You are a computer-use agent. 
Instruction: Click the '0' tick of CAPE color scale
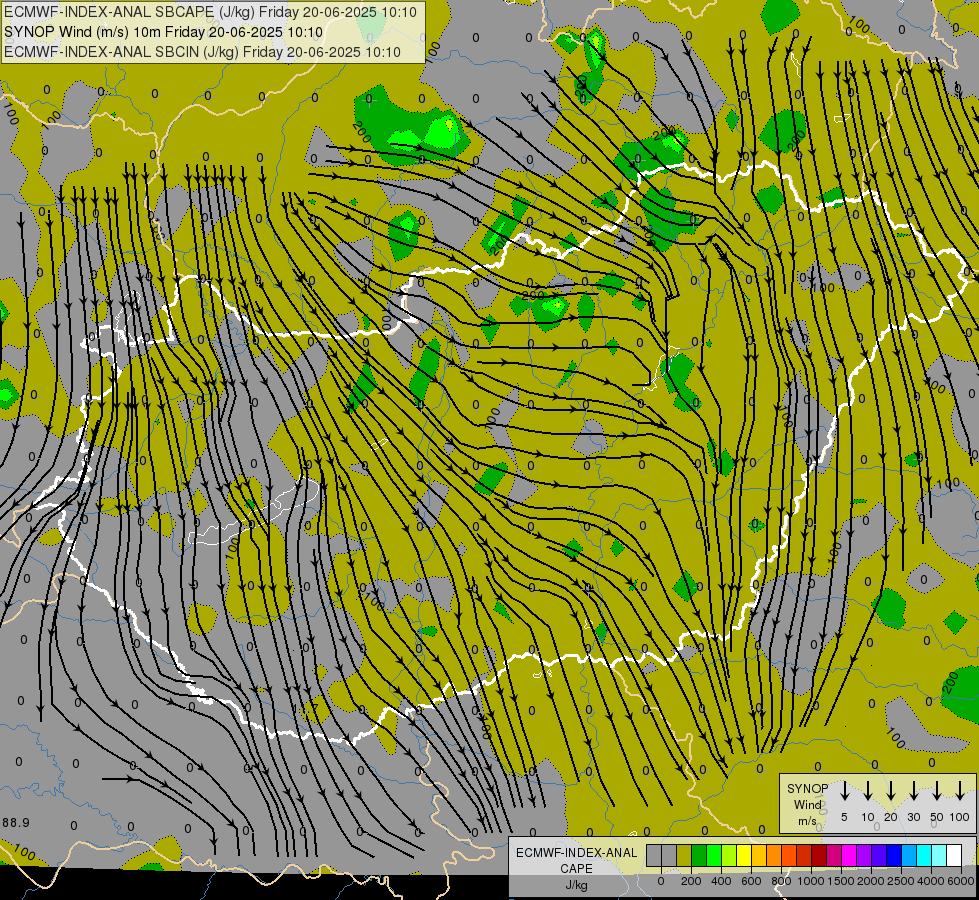661,881
